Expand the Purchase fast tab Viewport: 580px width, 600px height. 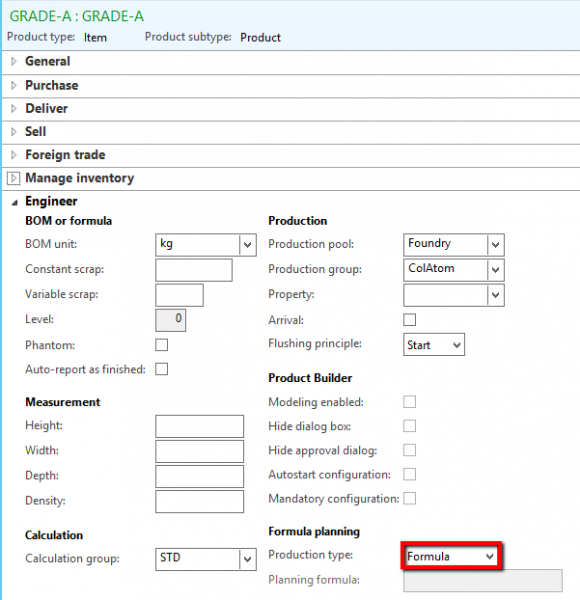coord(291,86)
